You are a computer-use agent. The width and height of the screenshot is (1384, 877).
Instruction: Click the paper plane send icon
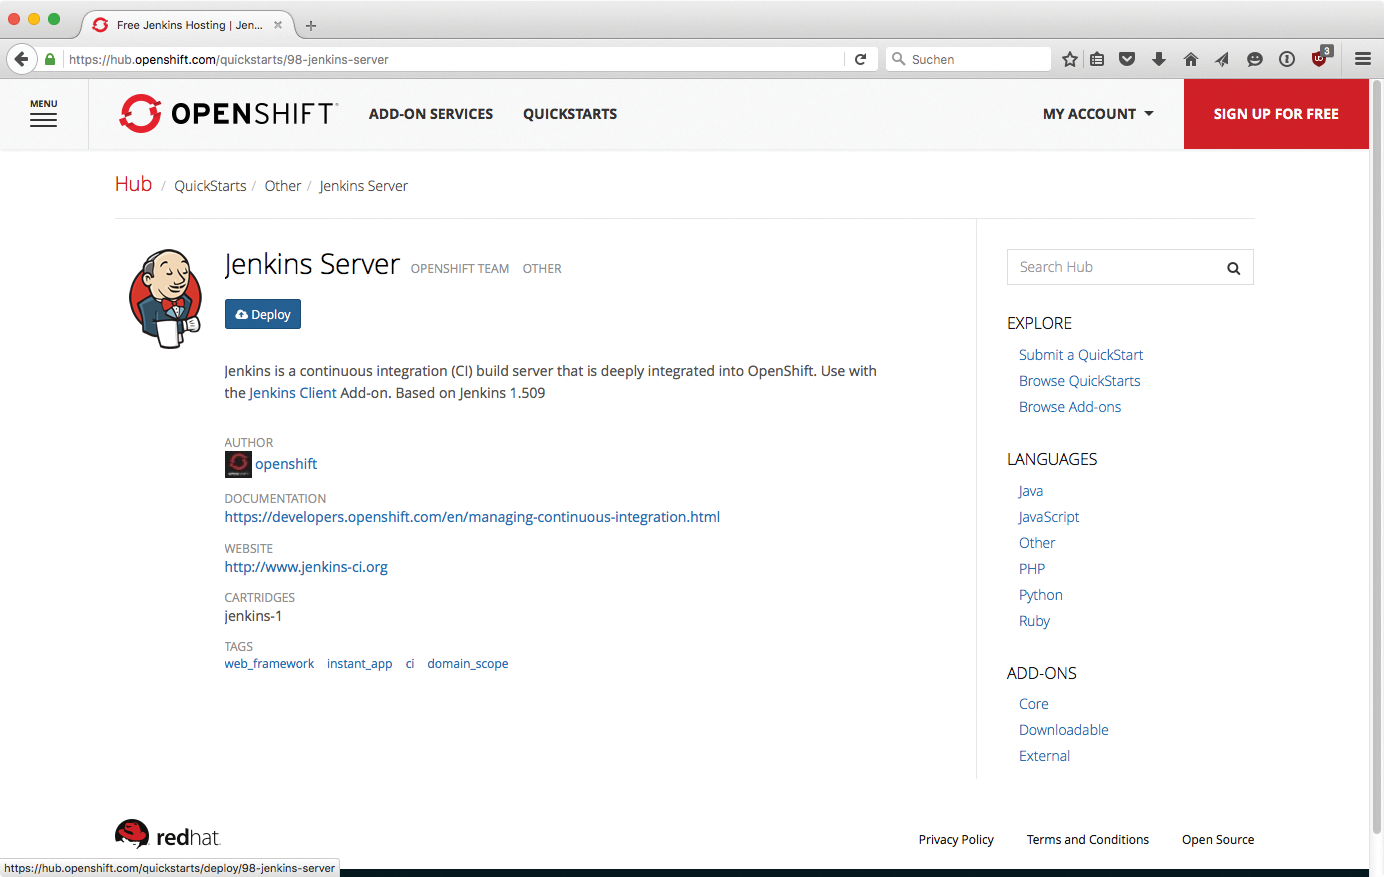(x=1222, y=59)
